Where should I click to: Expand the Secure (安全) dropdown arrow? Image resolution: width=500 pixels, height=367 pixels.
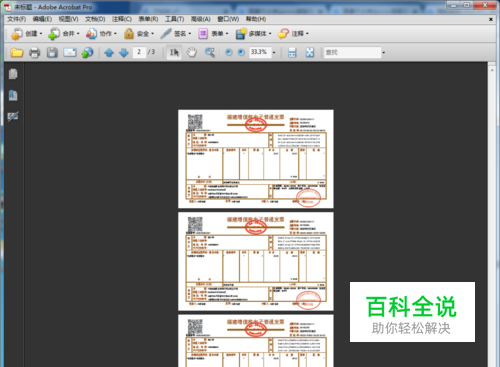tap(153, 34)
